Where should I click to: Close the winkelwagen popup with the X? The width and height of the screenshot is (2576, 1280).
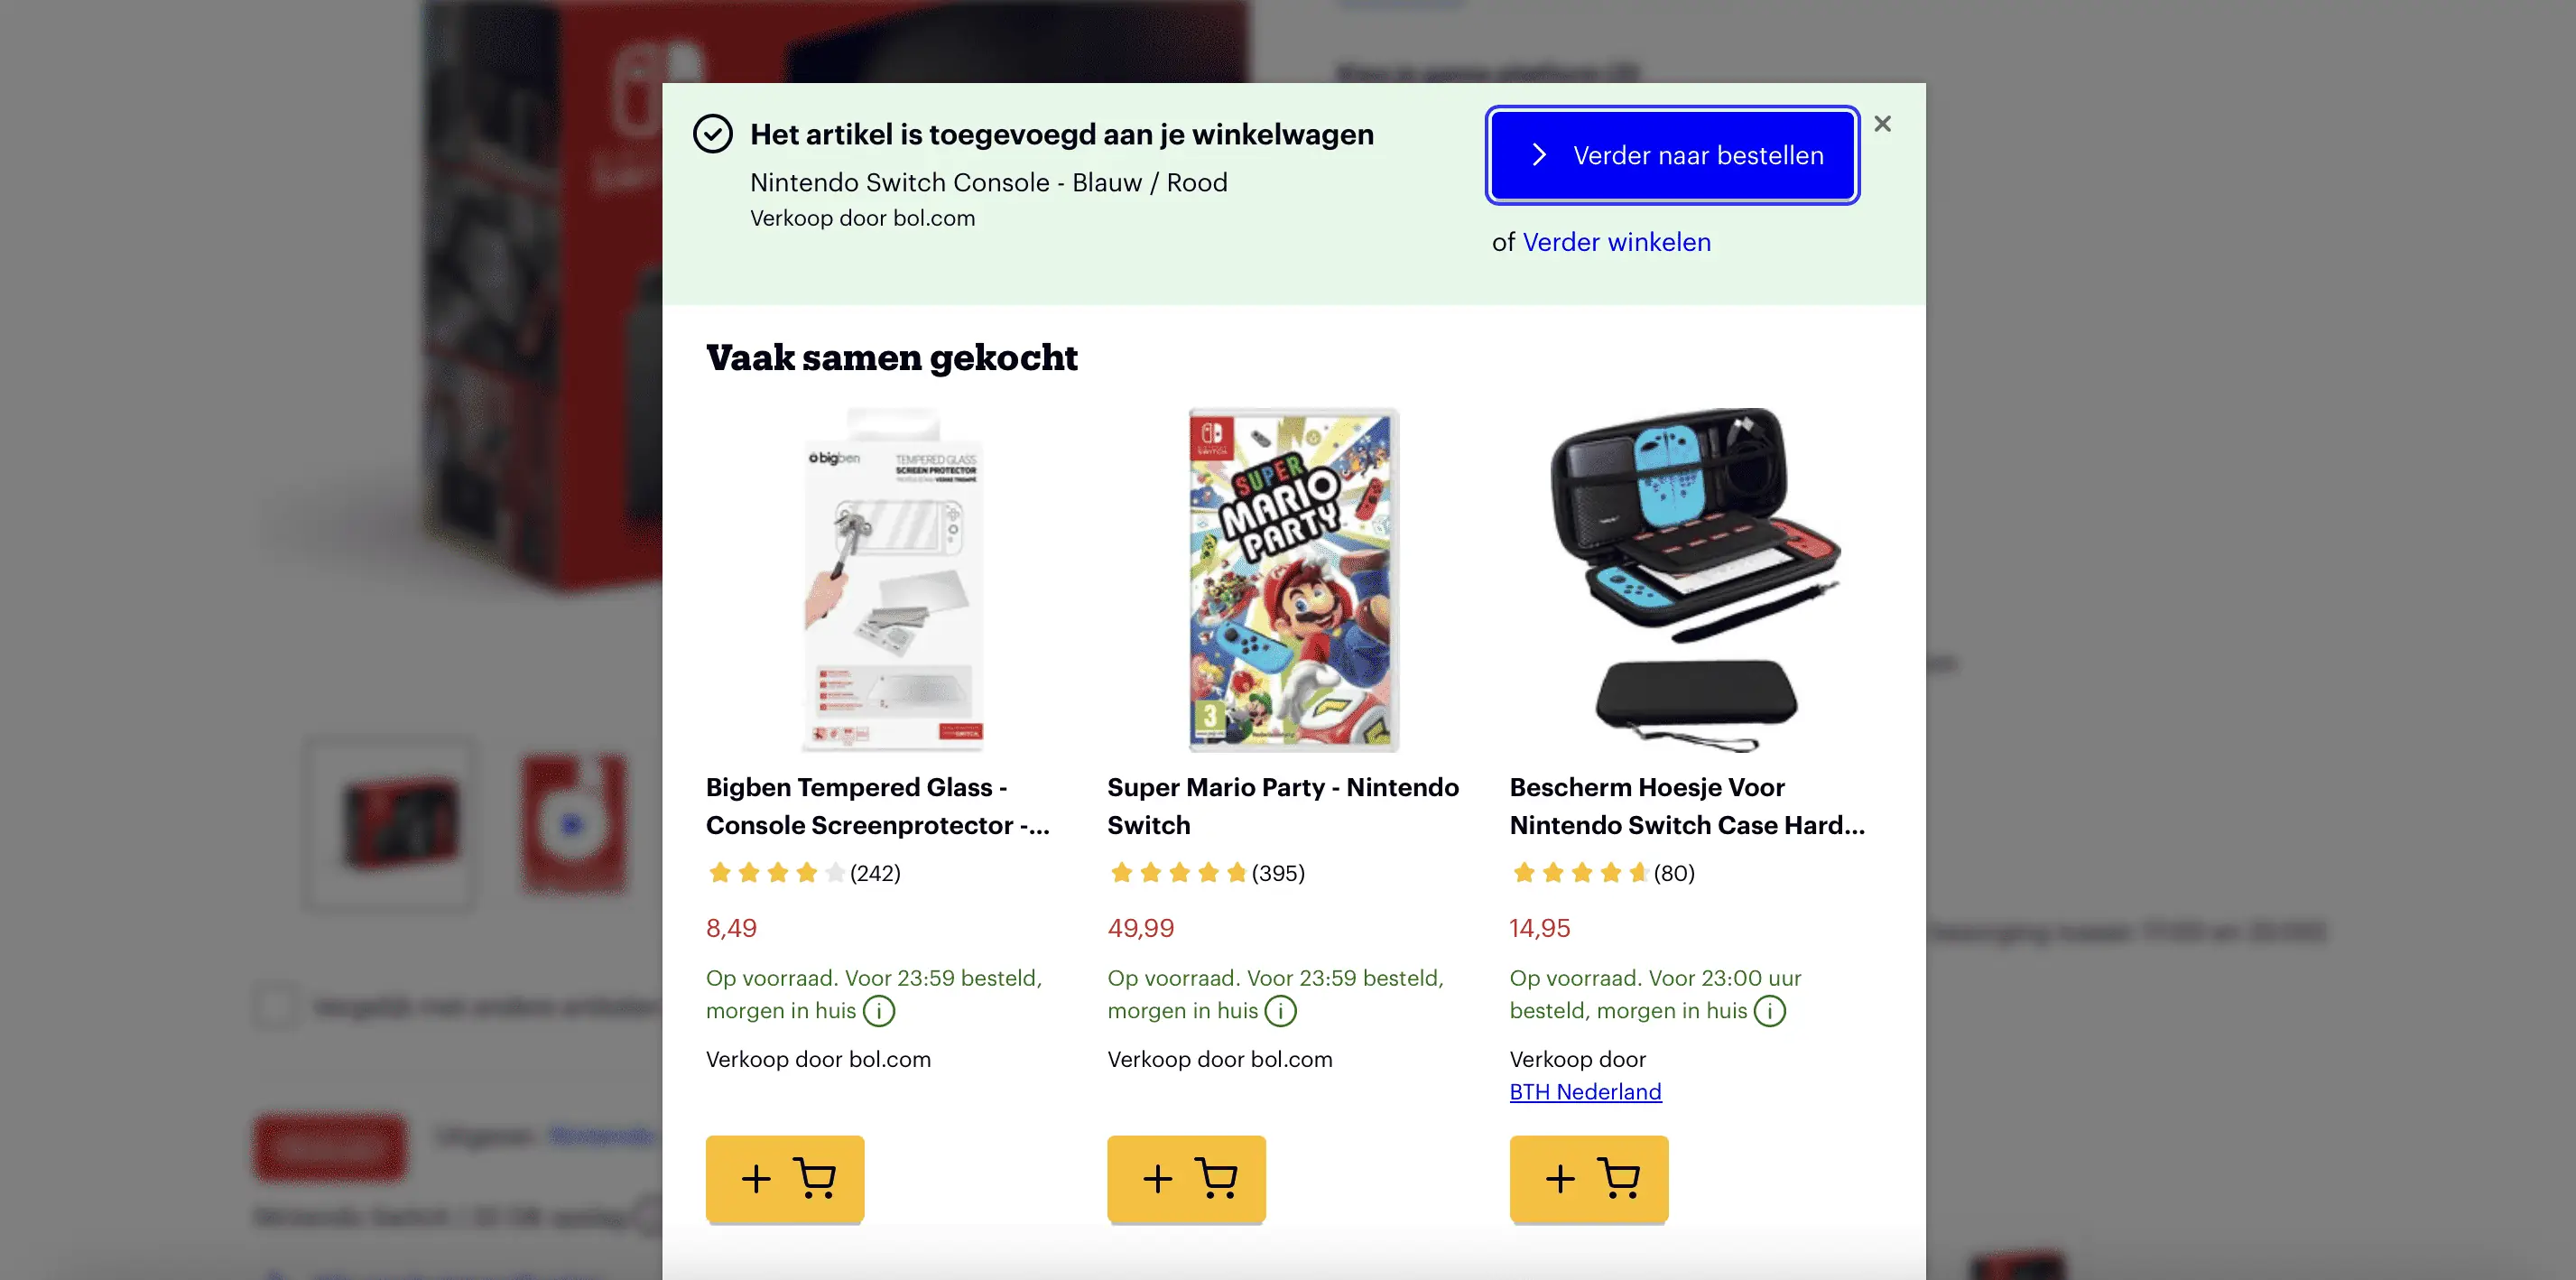click(1883, 123)
